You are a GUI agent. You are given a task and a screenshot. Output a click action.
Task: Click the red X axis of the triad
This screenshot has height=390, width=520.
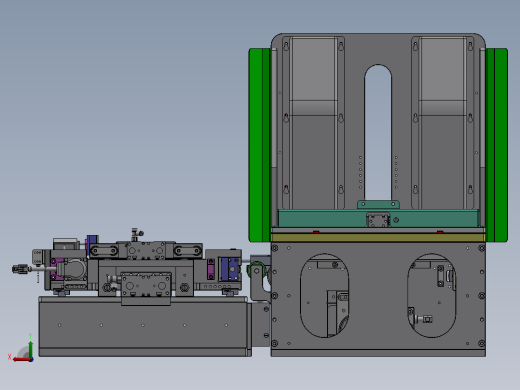click(x=22, y=360)
